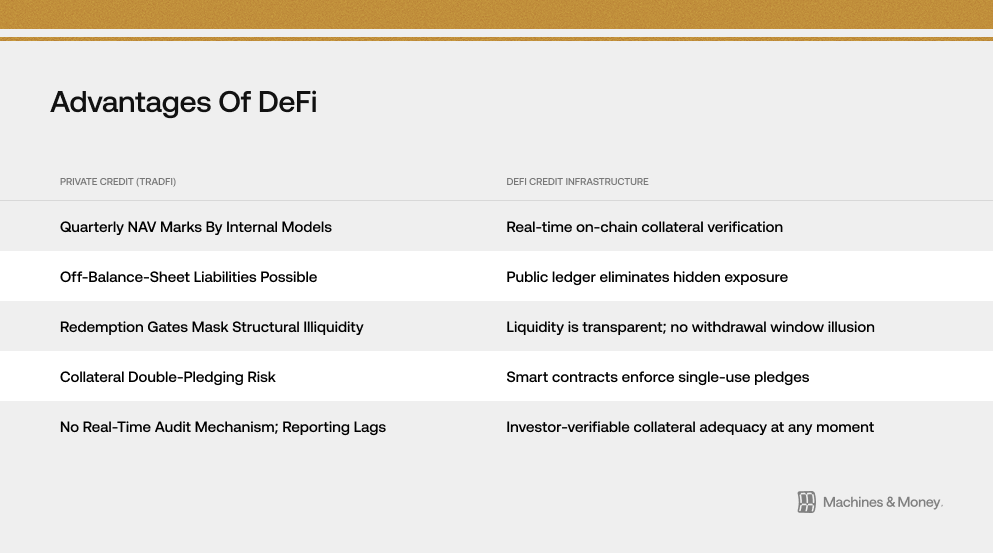Click the thick gold banner at the top
The height and width of the screenshot is (553, 993).
click(x=496, y=14)
